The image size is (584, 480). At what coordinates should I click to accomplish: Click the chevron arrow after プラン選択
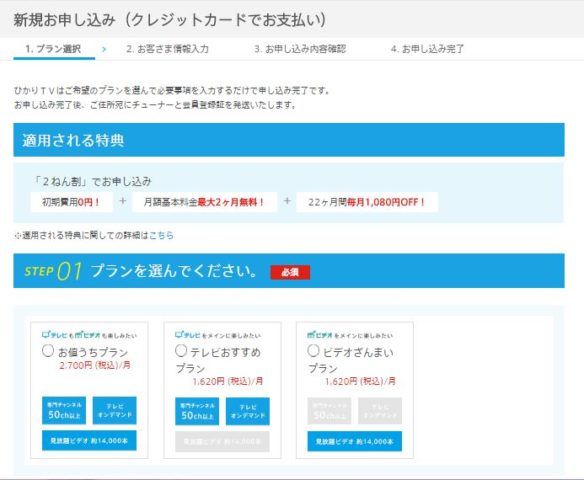[x=104, y=49]
